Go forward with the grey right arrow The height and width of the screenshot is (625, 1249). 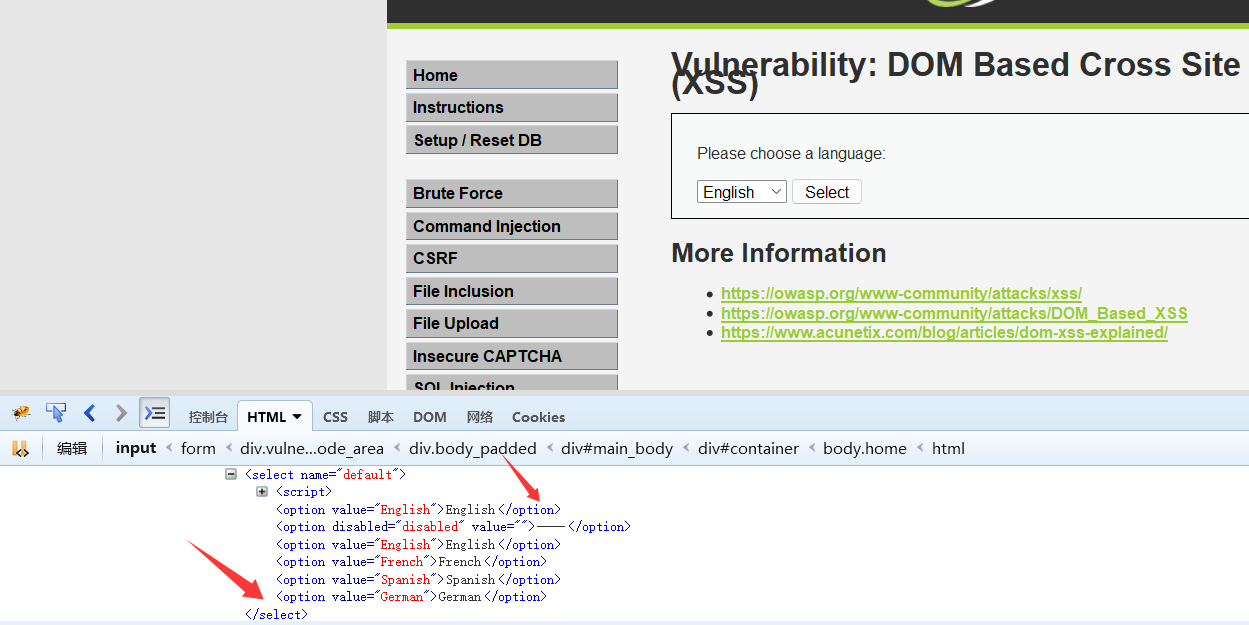(122, 412)
